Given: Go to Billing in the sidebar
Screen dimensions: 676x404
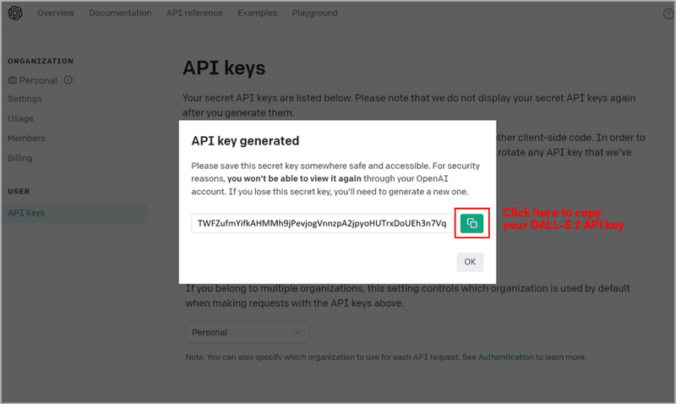Looking at the screenshot, I should 20,158.
